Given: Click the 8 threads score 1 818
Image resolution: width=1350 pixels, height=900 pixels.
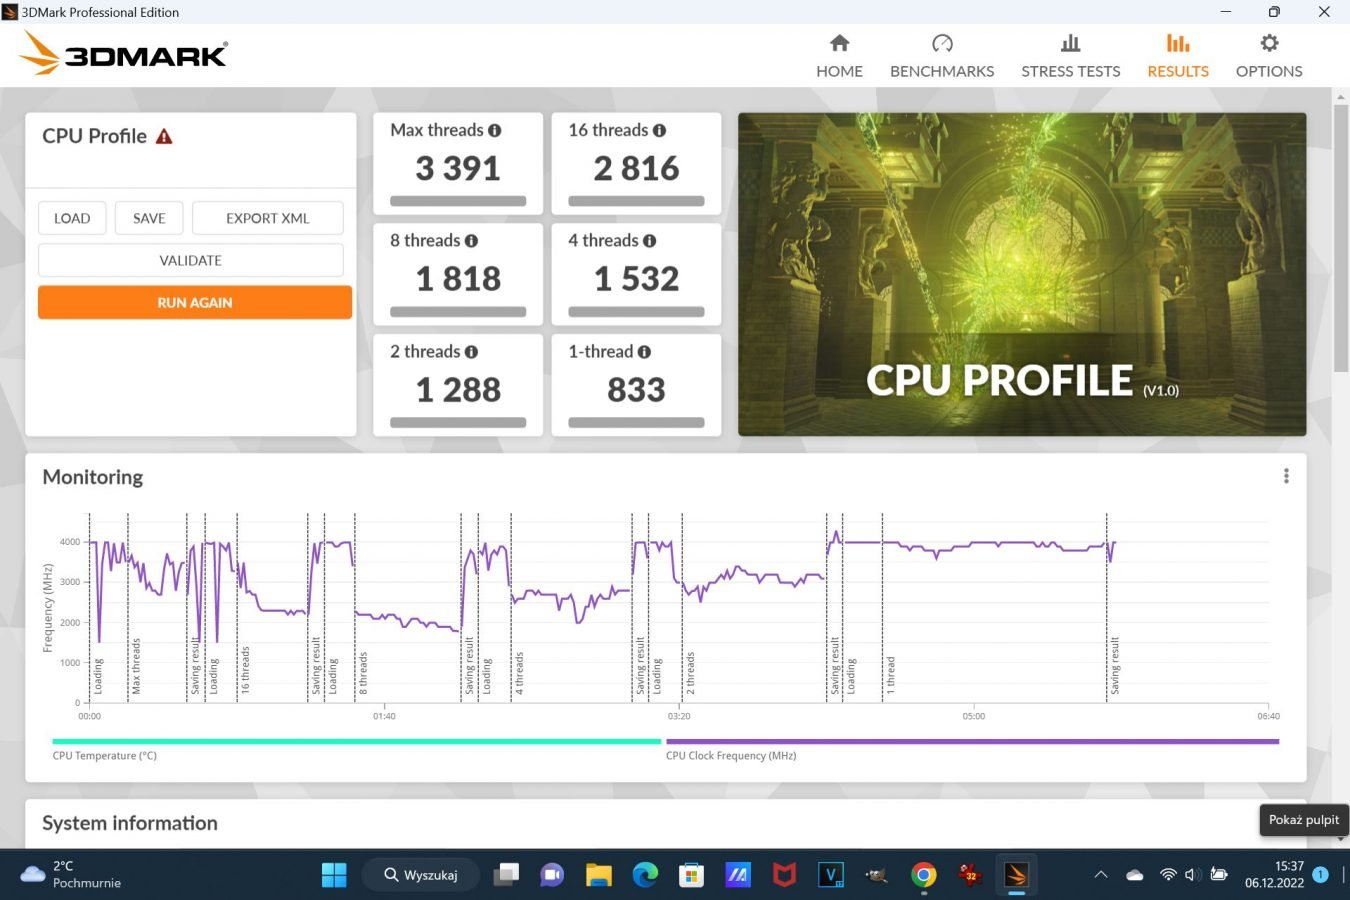Looking at the screenshot, I should click(458, 278).
